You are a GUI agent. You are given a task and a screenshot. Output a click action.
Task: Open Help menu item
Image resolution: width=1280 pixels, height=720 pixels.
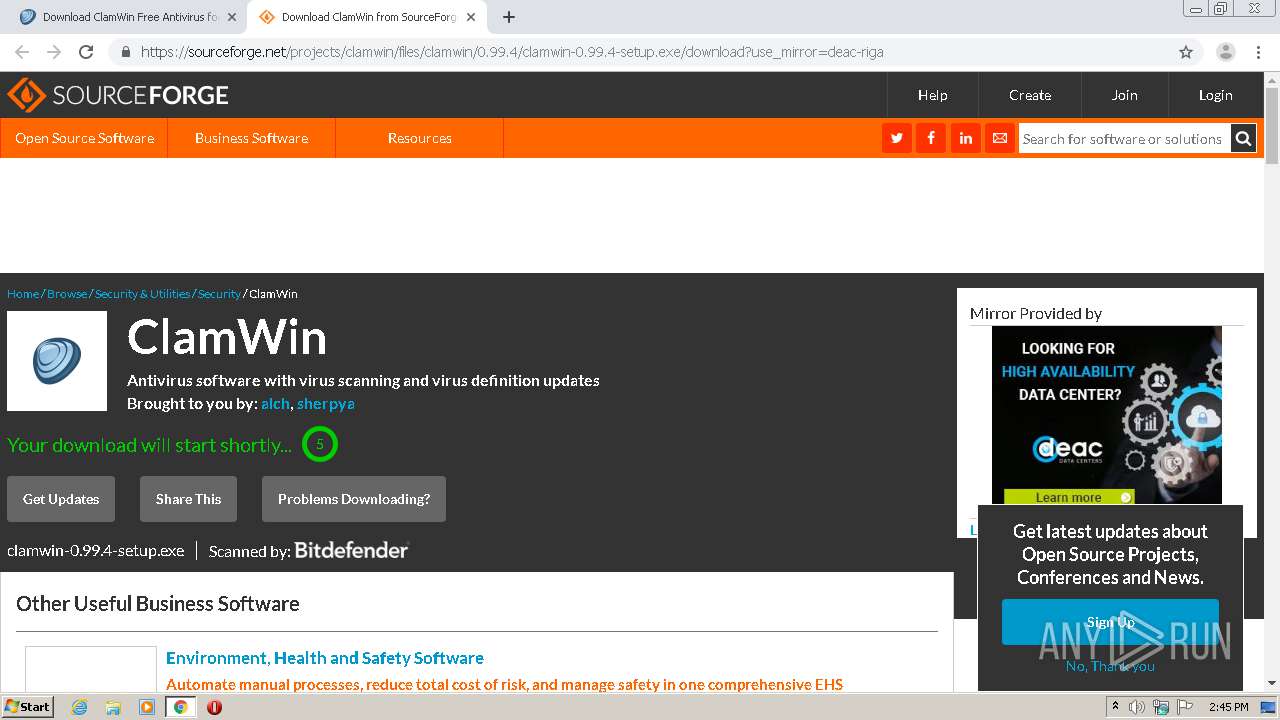[x=933, y=95]
